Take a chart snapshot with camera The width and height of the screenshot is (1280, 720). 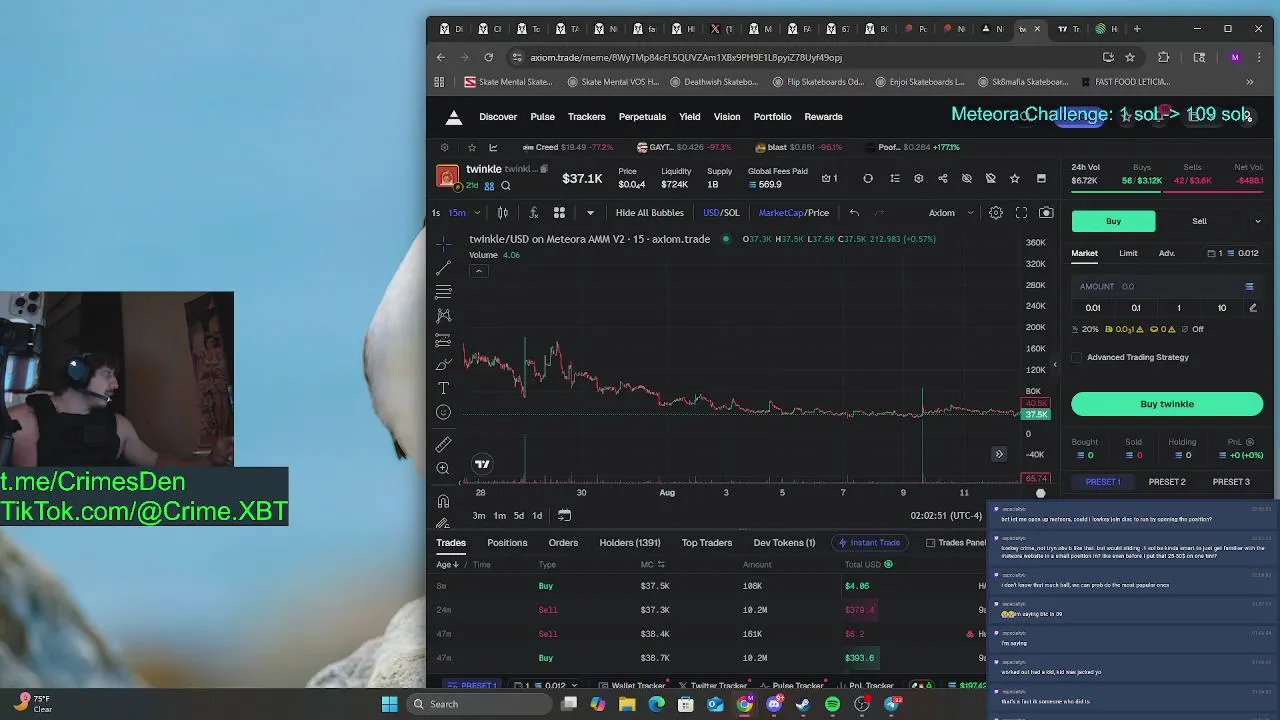point(1046,213)
